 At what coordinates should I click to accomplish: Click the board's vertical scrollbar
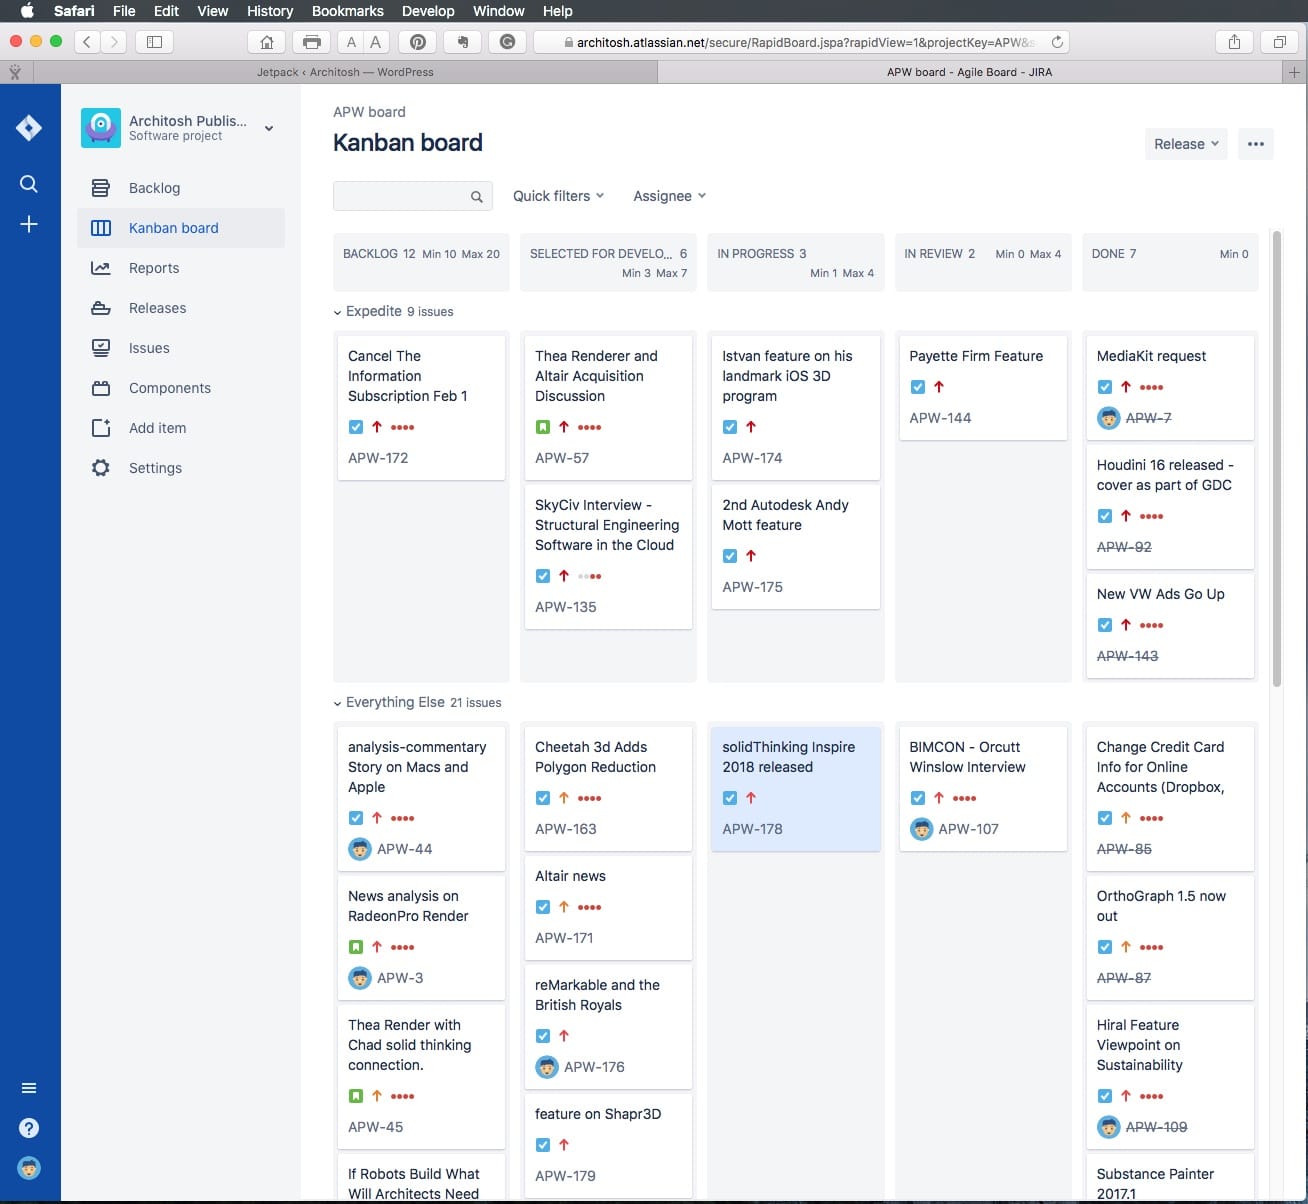click(x=1276, y=458)
